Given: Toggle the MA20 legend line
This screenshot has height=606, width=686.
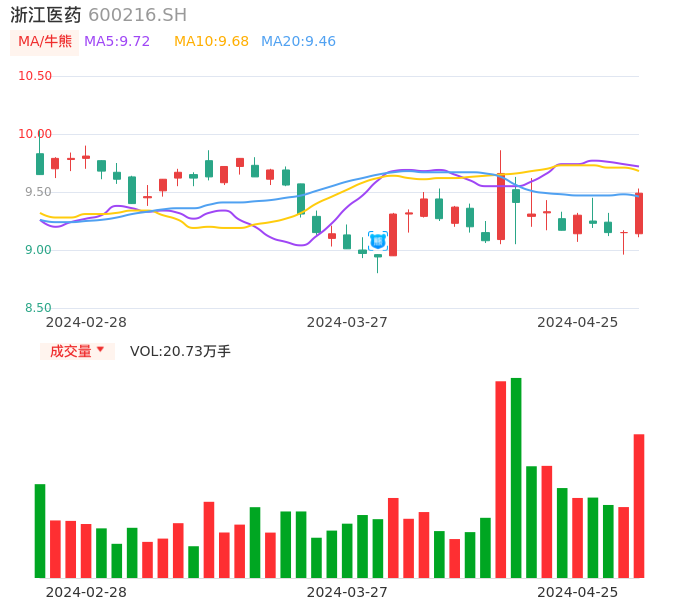Looking at the screenshot, I should 298,42.
